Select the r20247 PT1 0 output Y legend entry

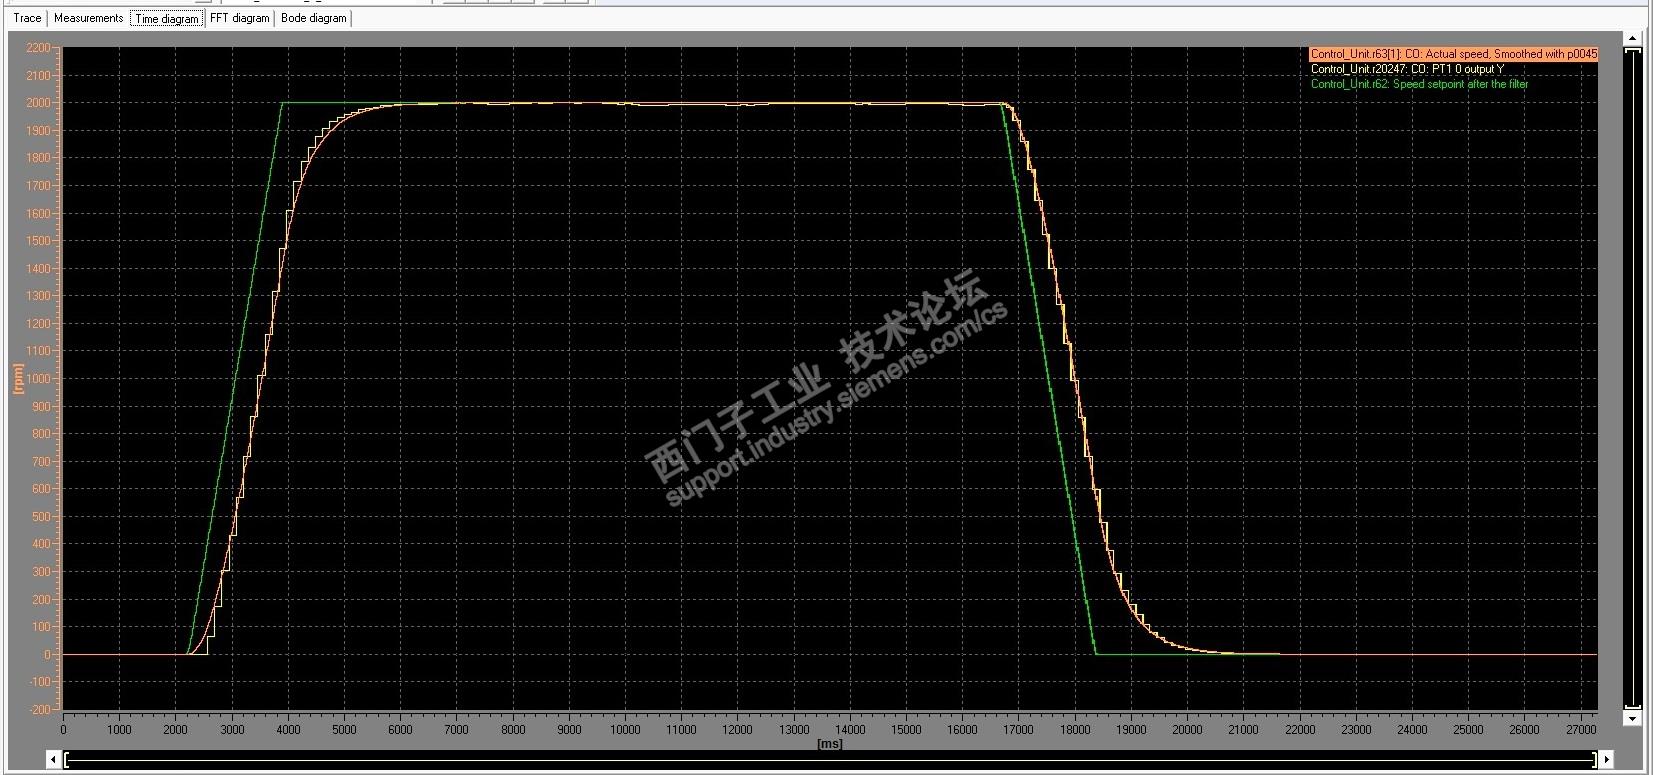click(x=1406, y=69)
